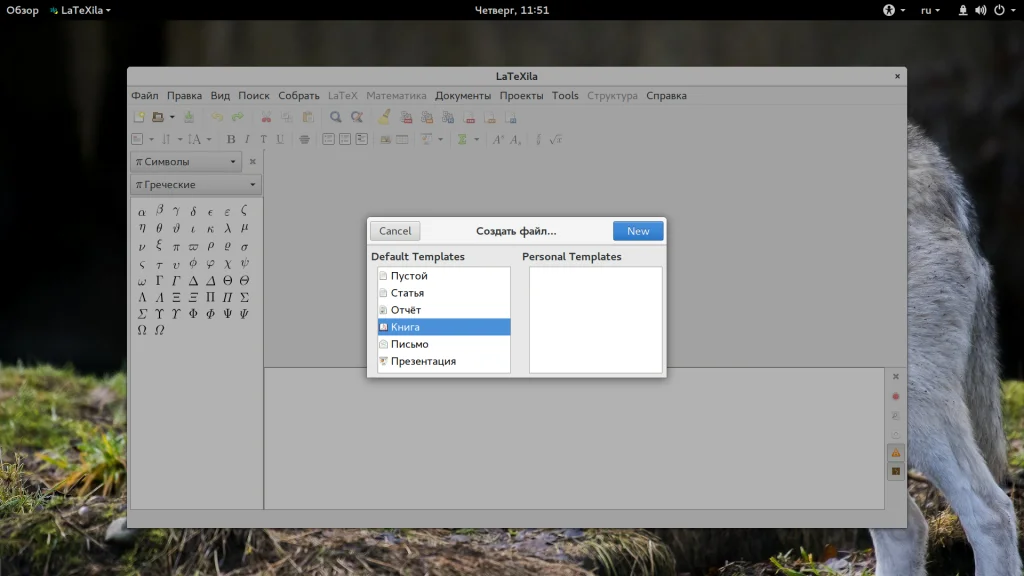Click the Find magnifier icon in the toolbar
The height and width of the screenshot is (576, 1024).
coord(336,117)
